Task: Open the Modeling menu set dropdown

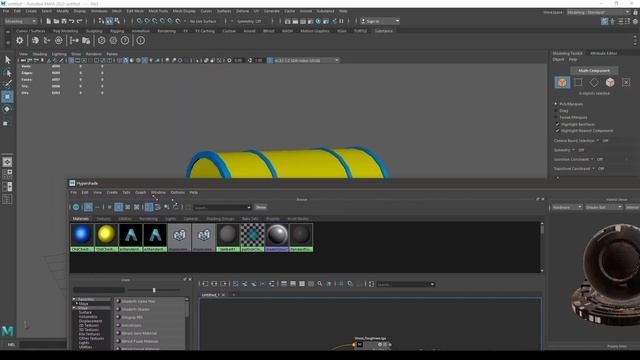Action: pyautogui.click(x=20, y=21)
